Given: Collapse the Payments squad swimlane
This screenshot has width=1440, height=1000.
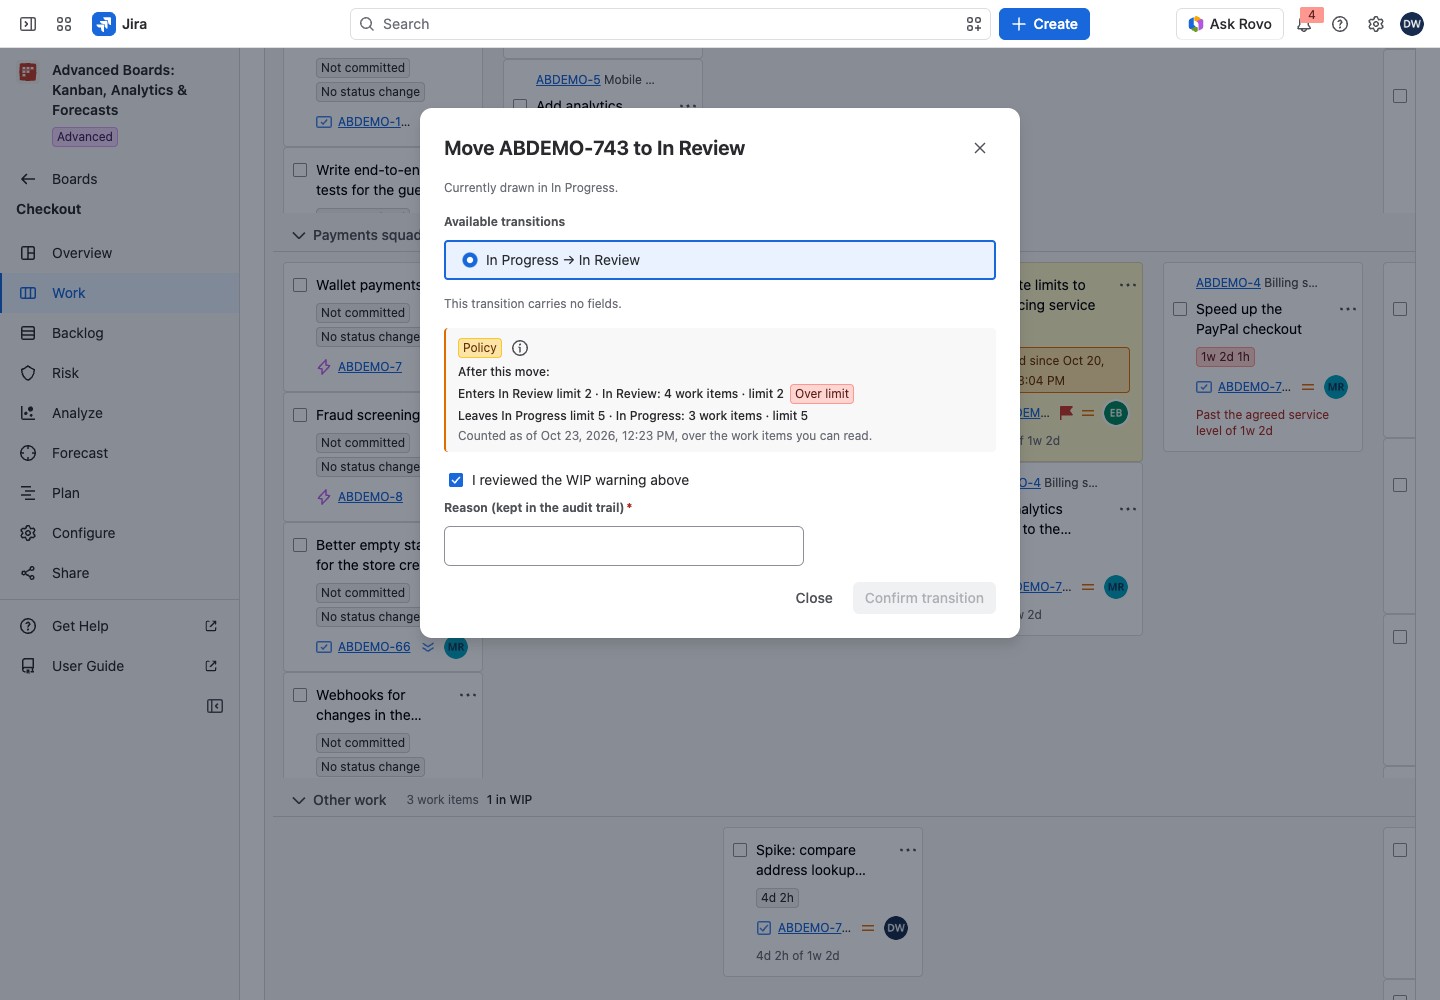Looking at the screenshot, I should click(x=298, y=235).
